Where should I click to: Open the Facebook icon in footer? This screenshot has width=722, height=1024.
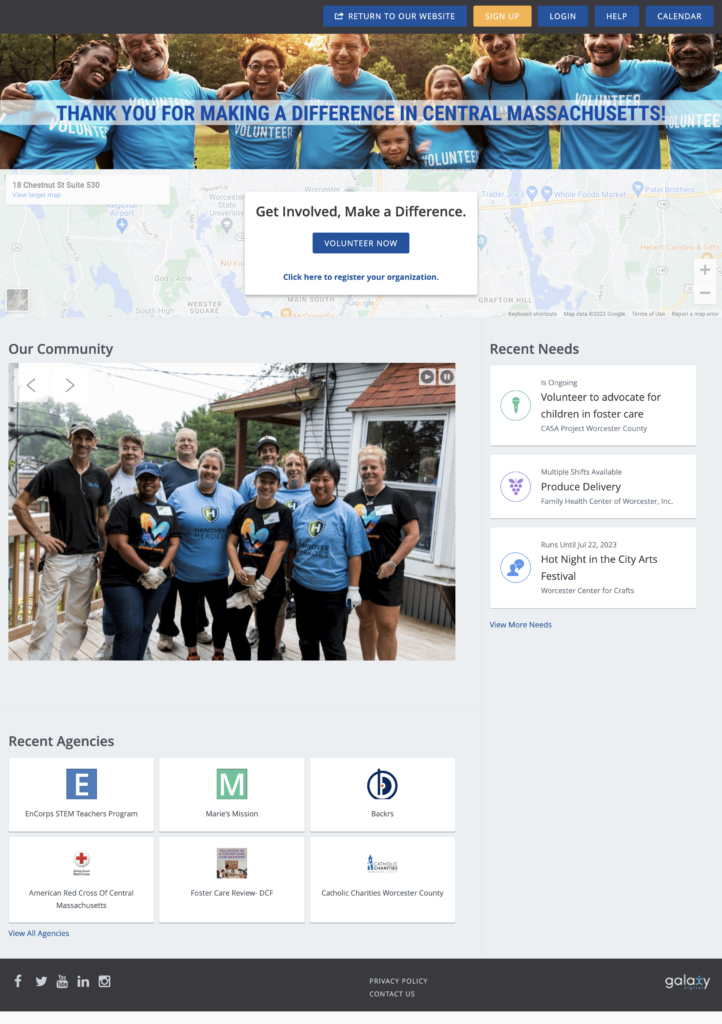point(18,981)
